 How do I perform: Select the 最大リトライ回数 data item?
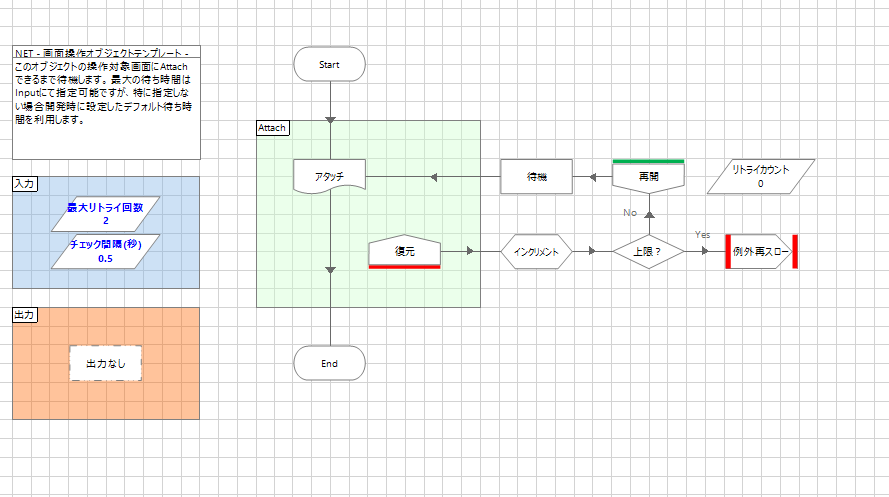[x=105, y=214]
